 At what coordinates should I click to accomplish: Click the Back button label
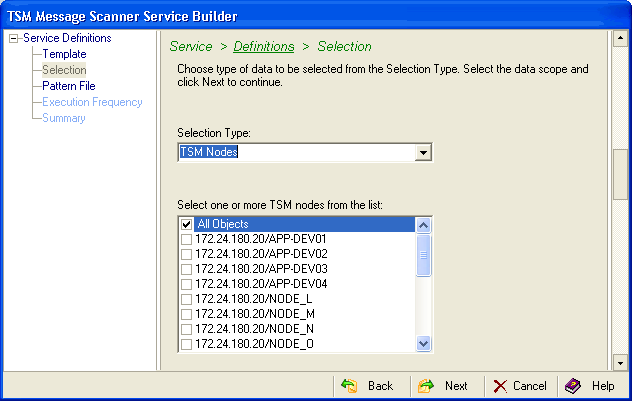[380, 386]
